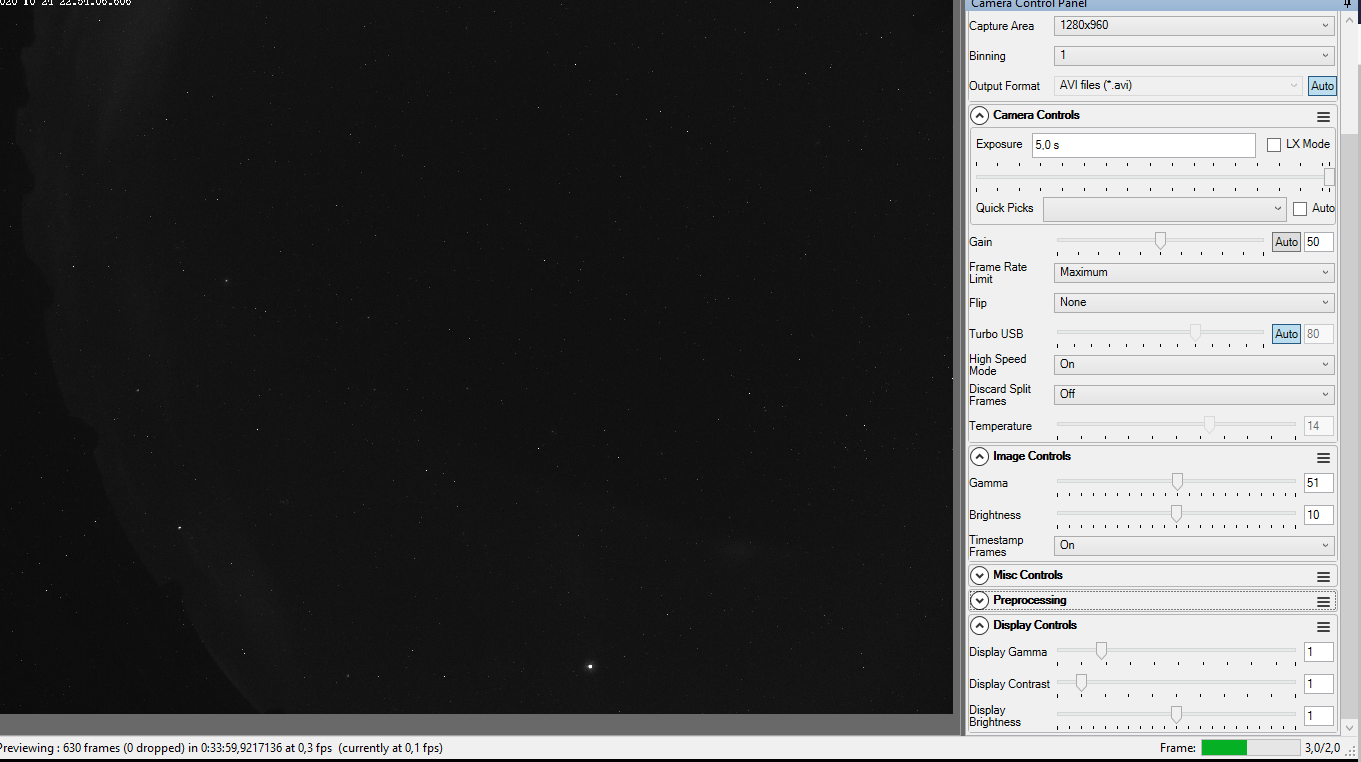Open the Timestamp Frames dropdown
The height and width of the screenshot is (762, 1361).
point(1194,545)
